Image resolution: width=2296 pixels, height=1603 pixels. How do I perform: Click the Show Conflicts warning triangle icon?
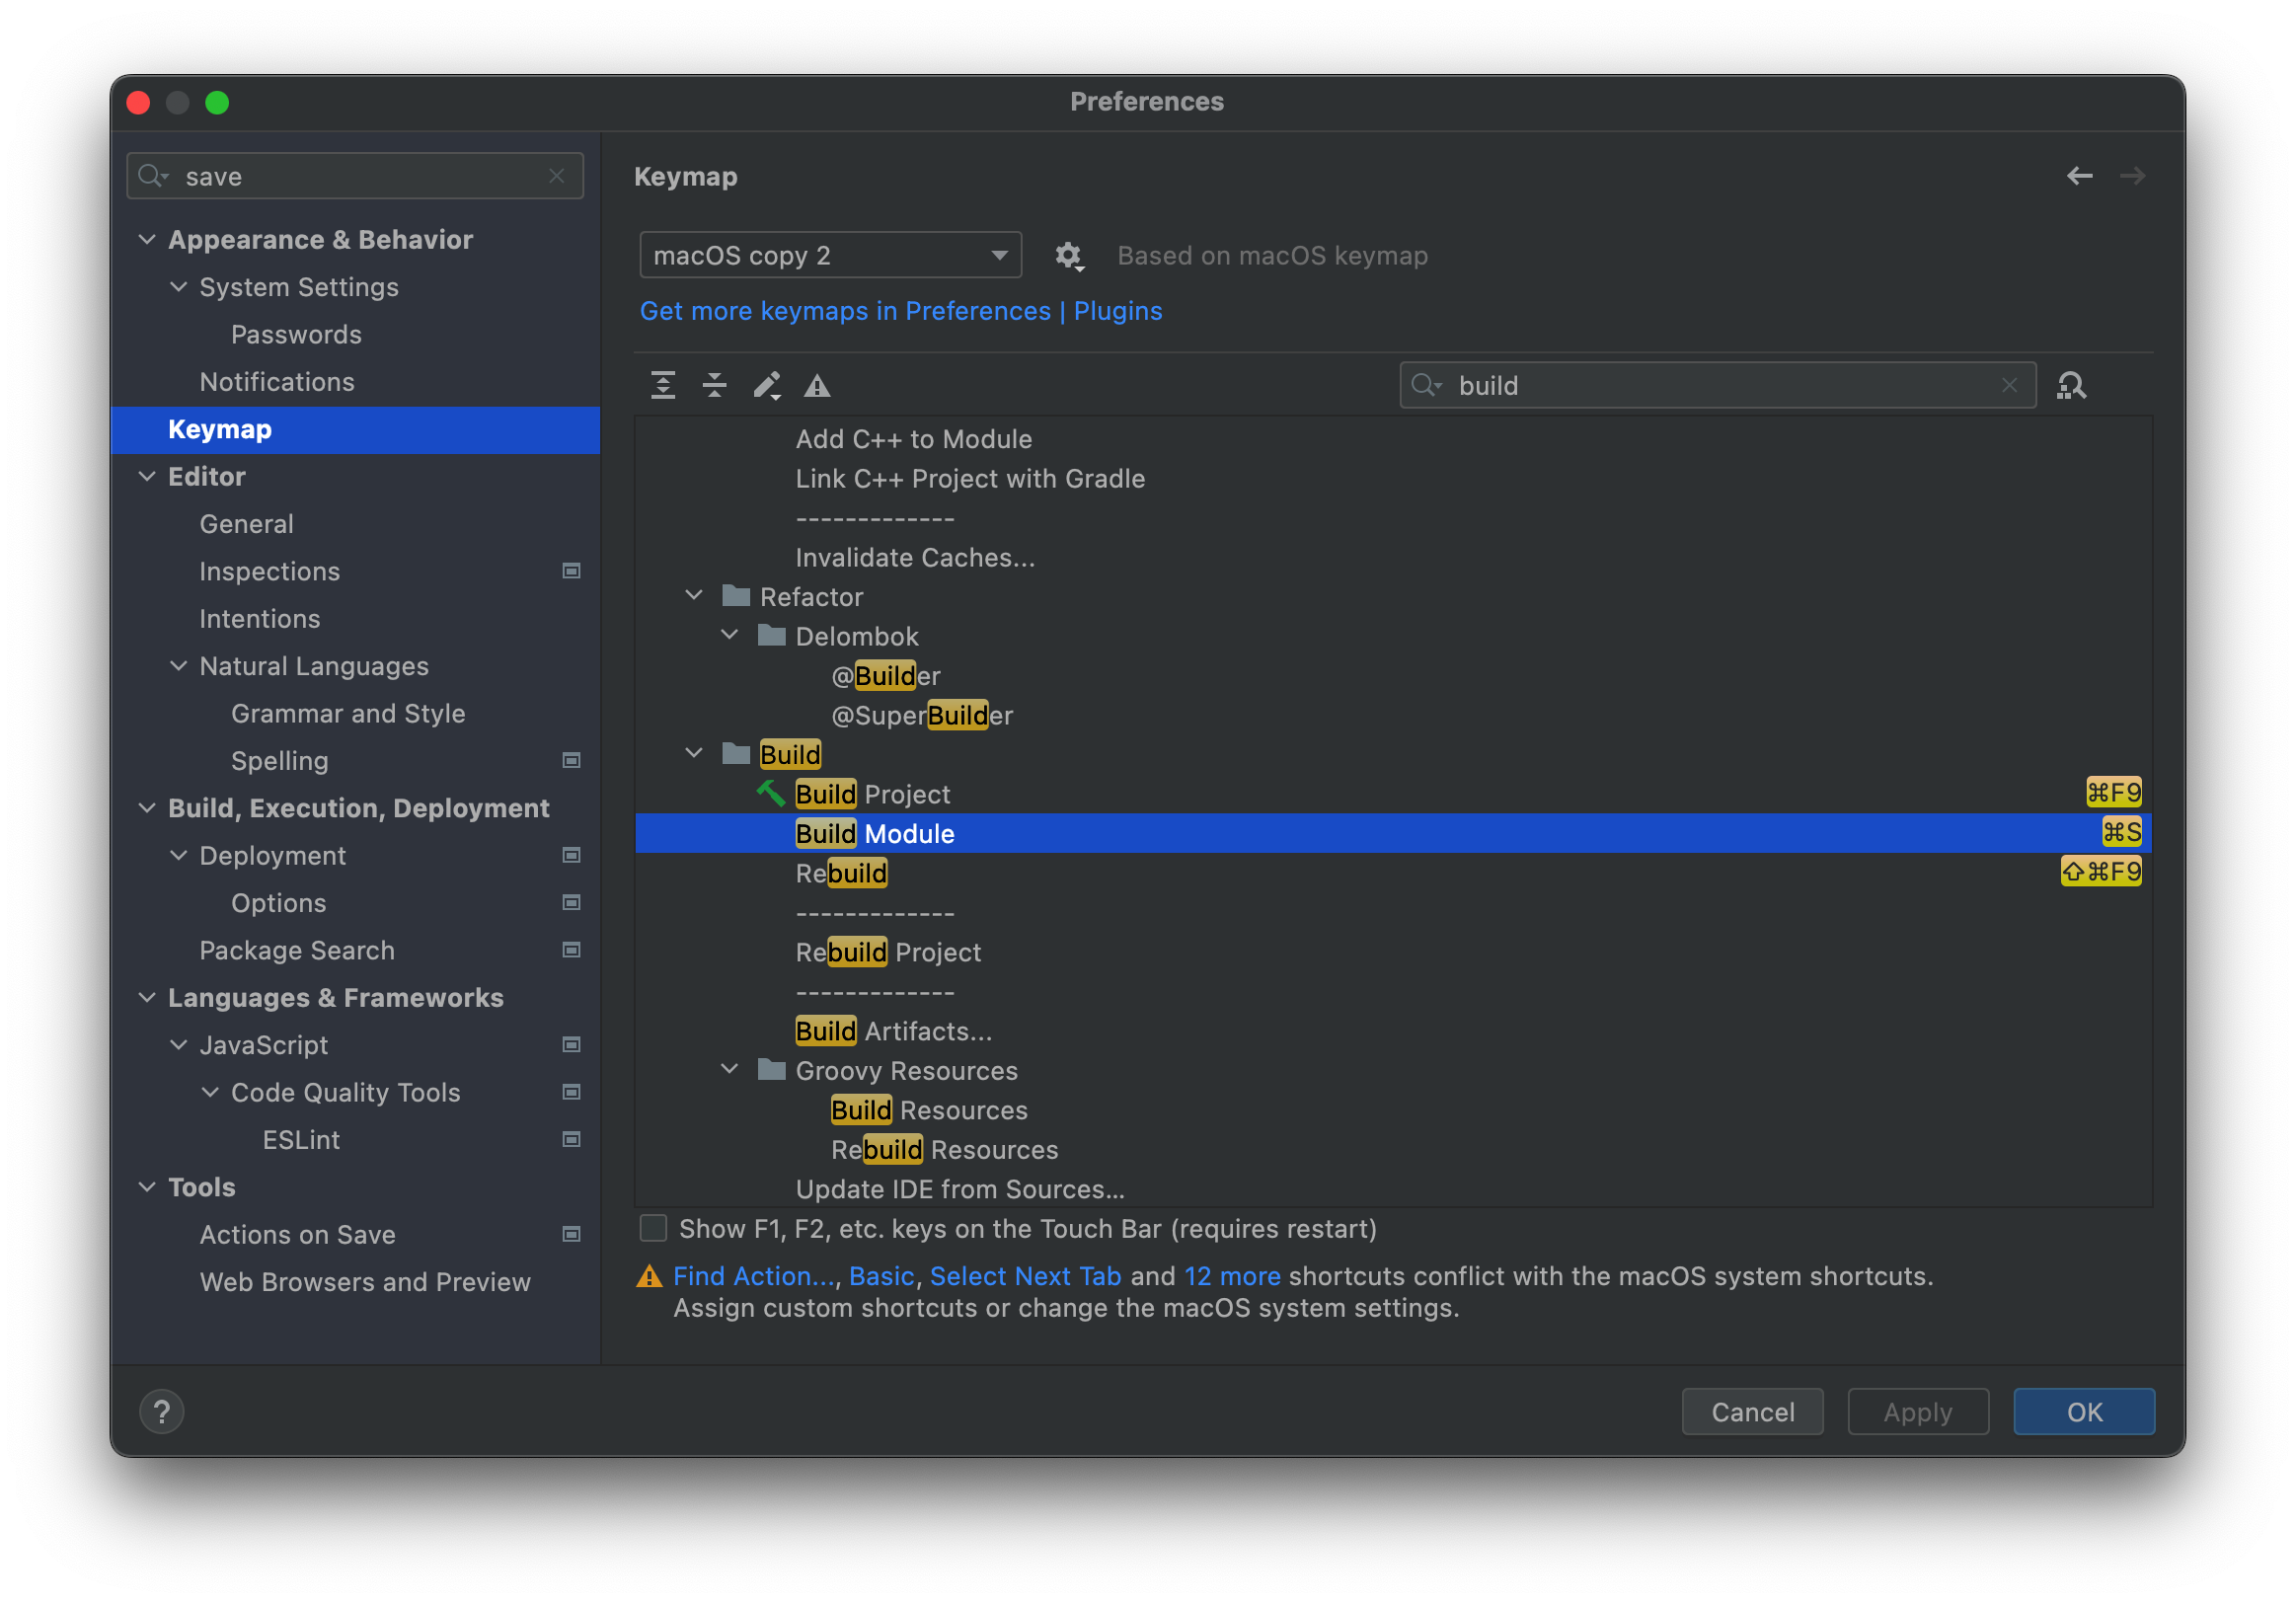817,386
